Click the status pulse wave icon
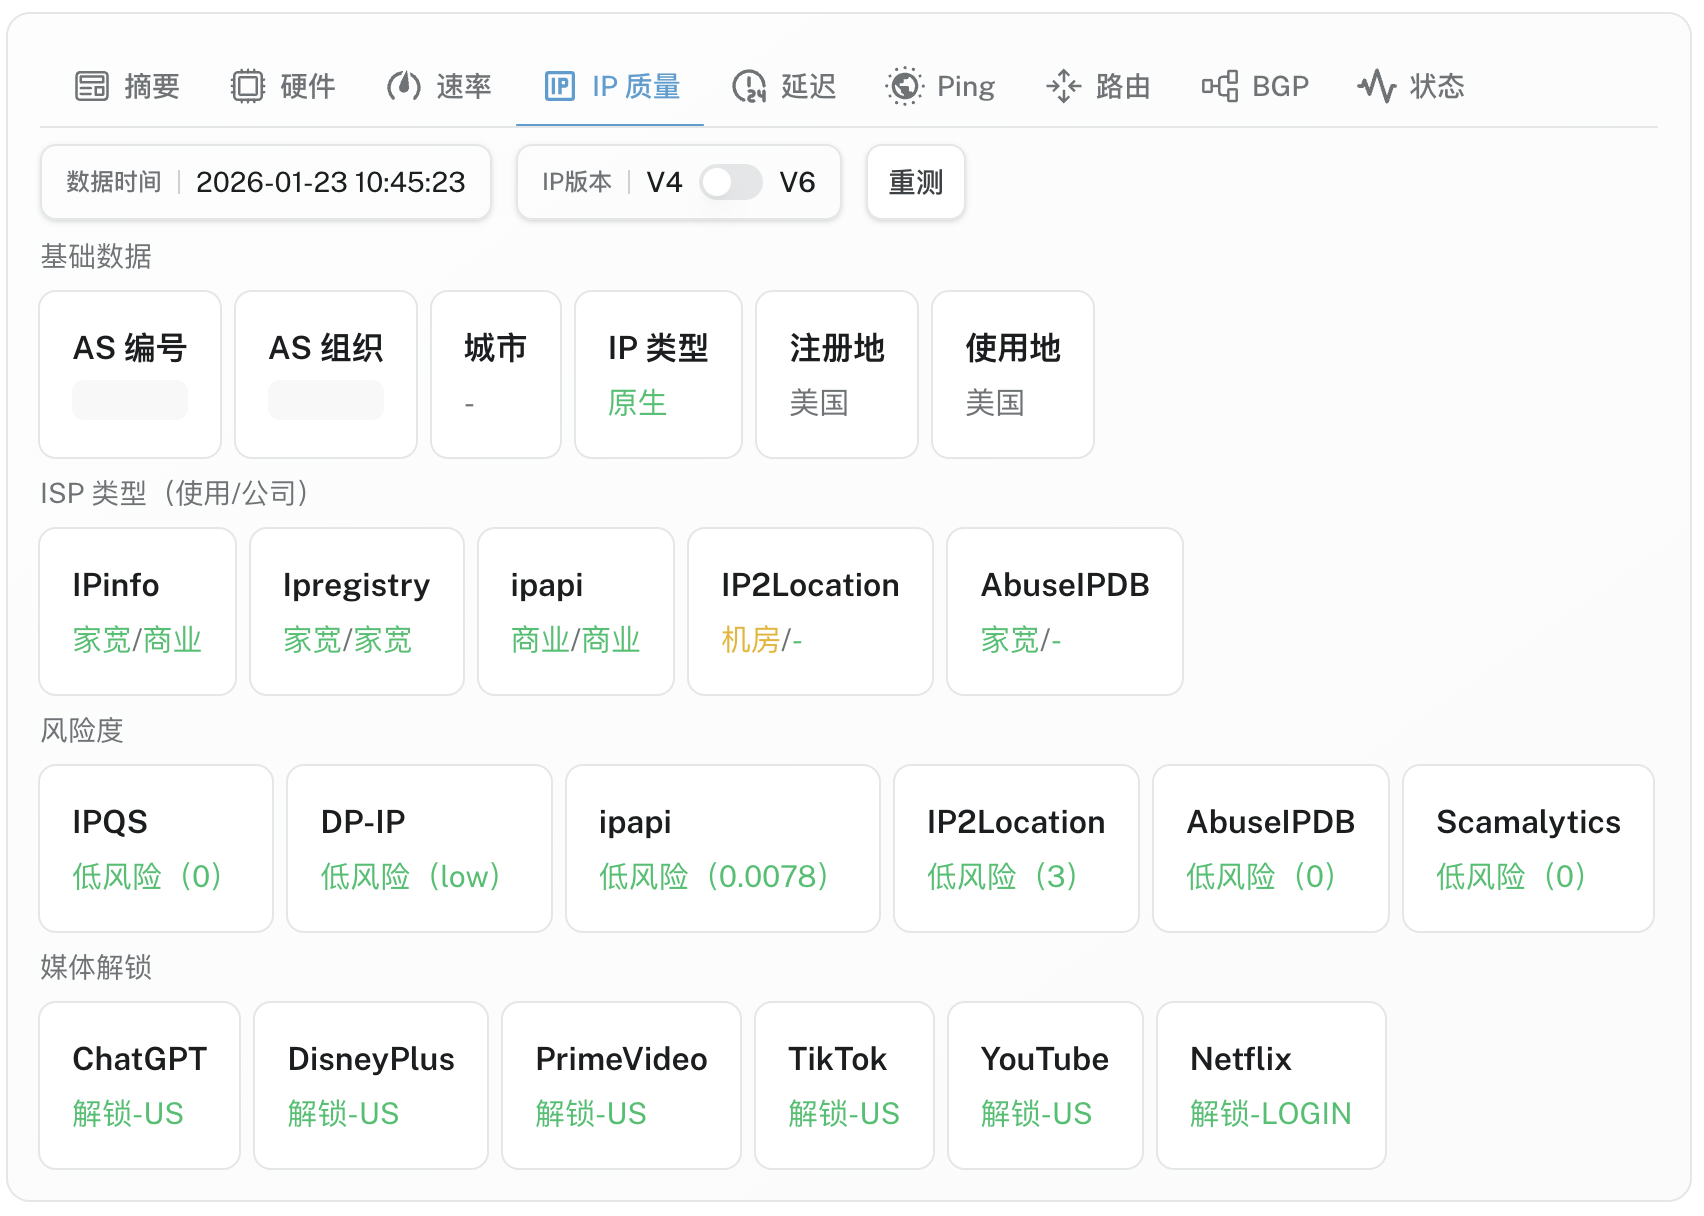The width and height of the screenshot is (1704, 1216). coord(1377,86)
